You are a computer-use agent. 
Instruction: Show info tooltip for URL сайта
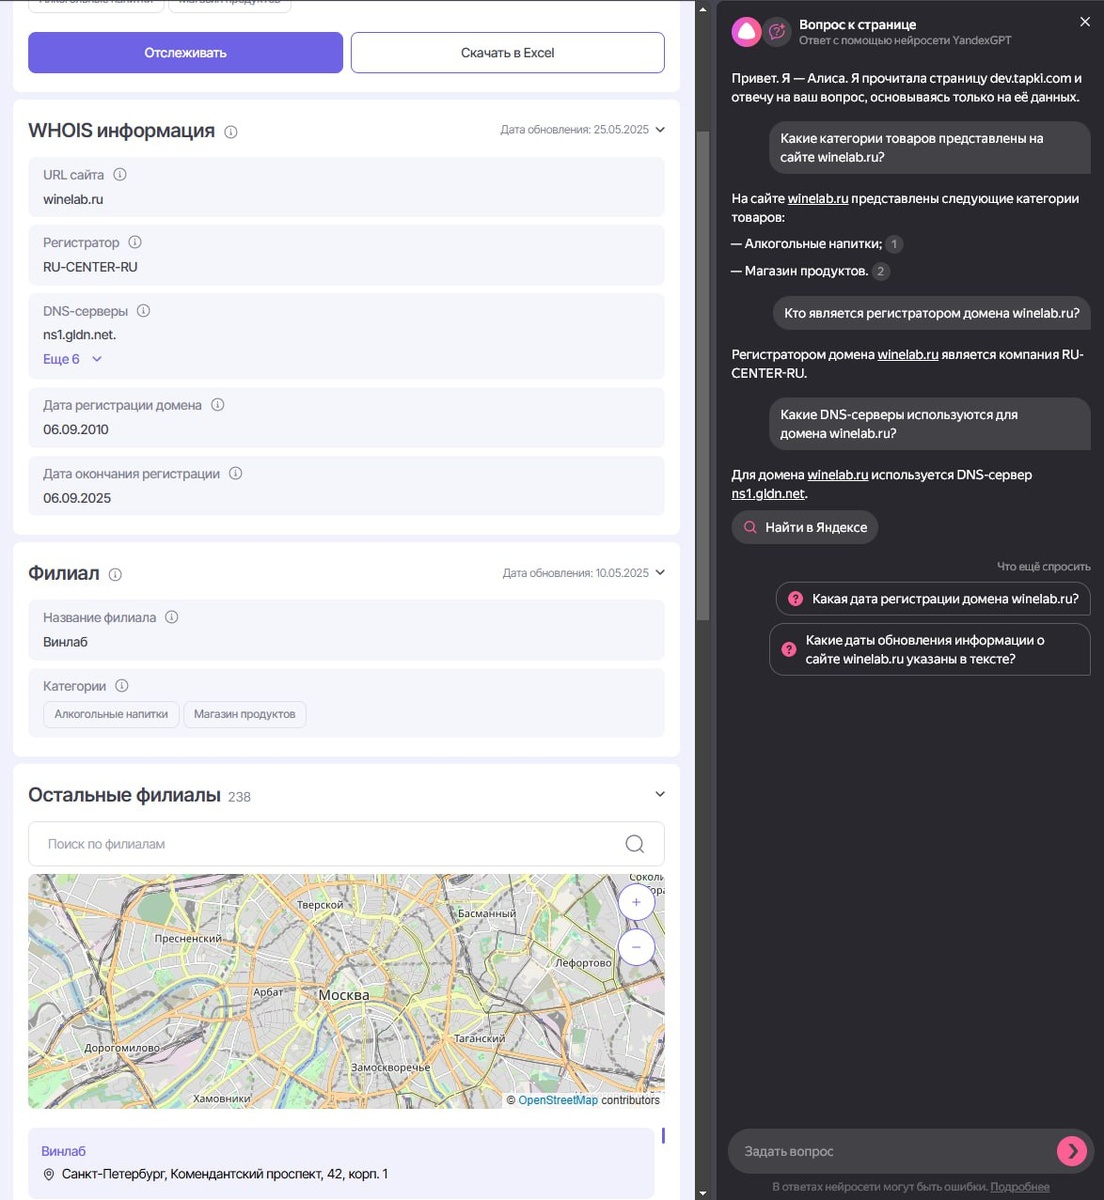pos(120,175)
